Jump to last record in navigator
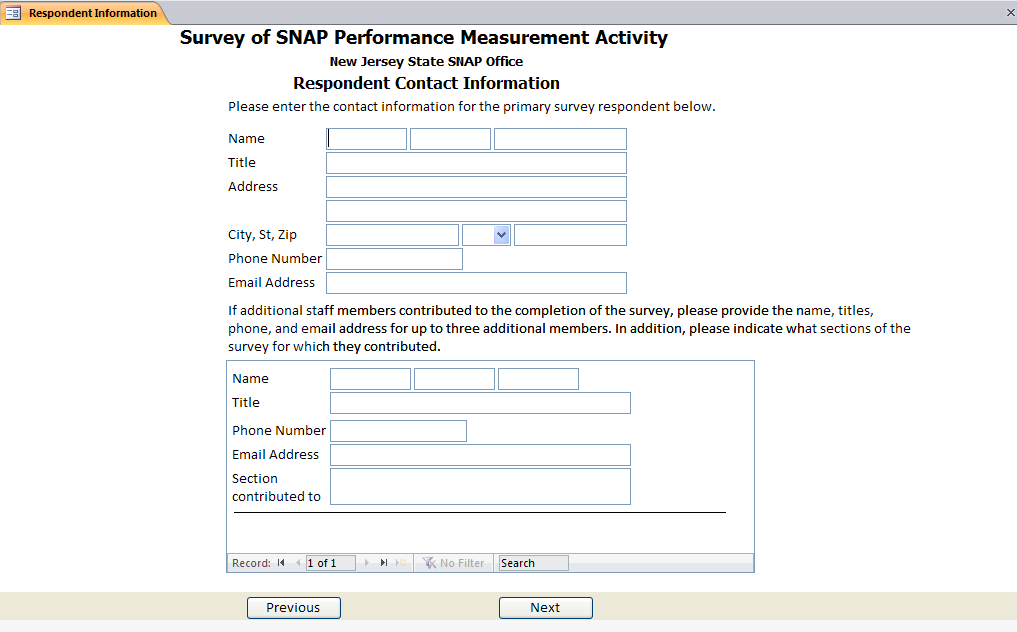 click(384, 563)
